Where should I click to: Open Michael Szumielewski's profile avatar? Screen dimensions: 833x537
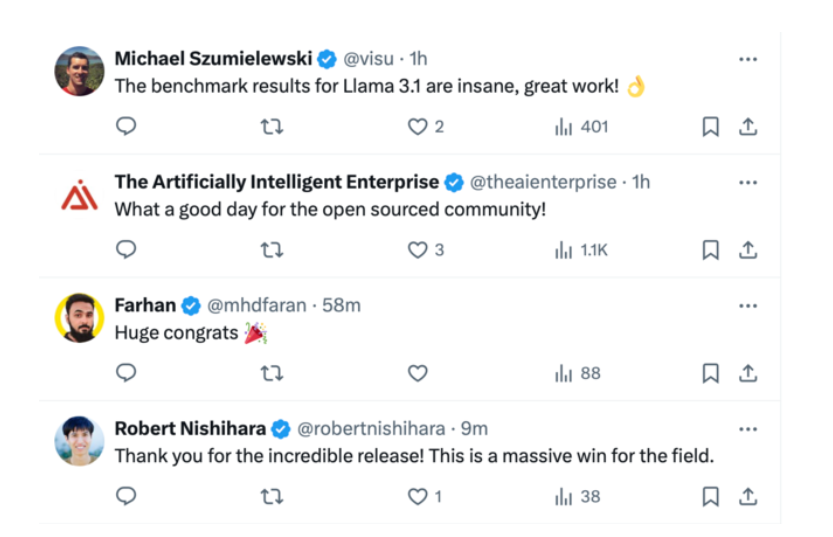[79, 71]
